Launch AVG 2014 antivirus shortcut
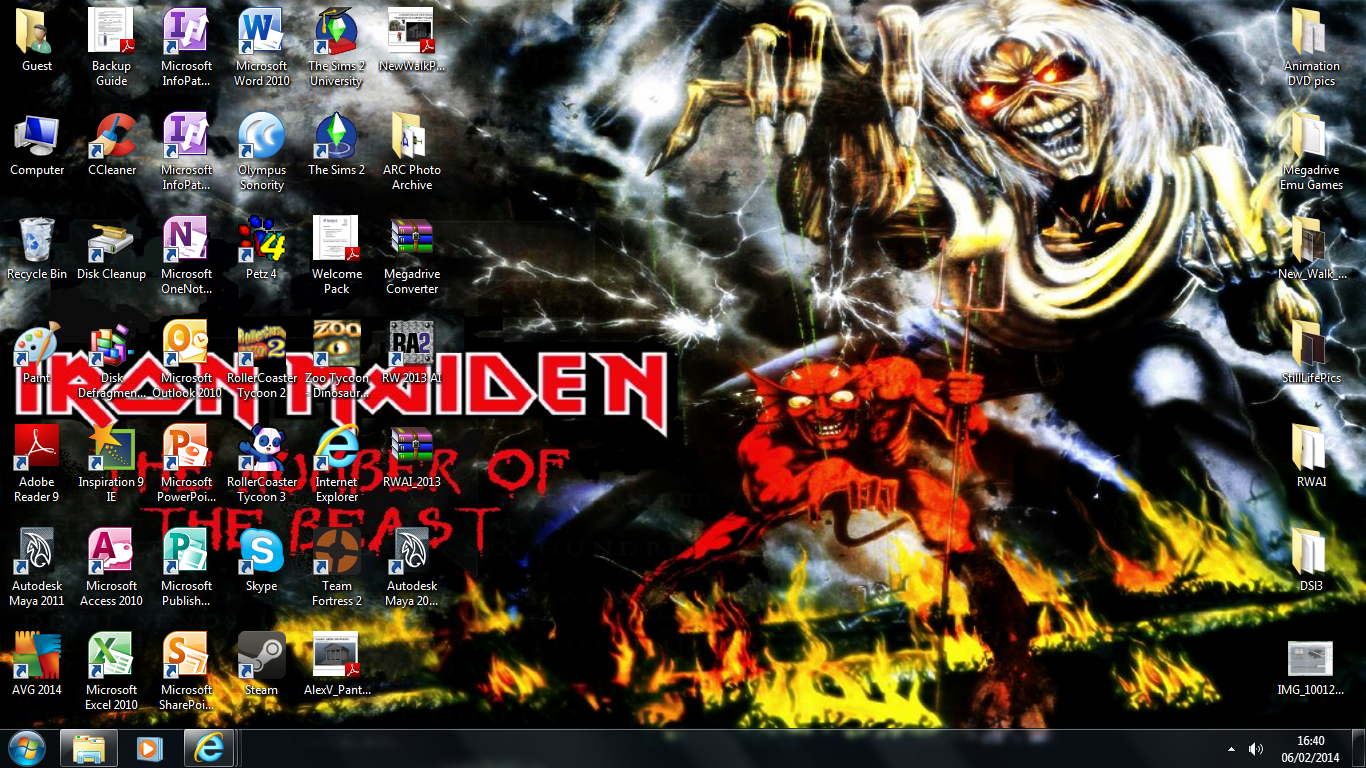The image size is (1366, 768). [37, 666]
